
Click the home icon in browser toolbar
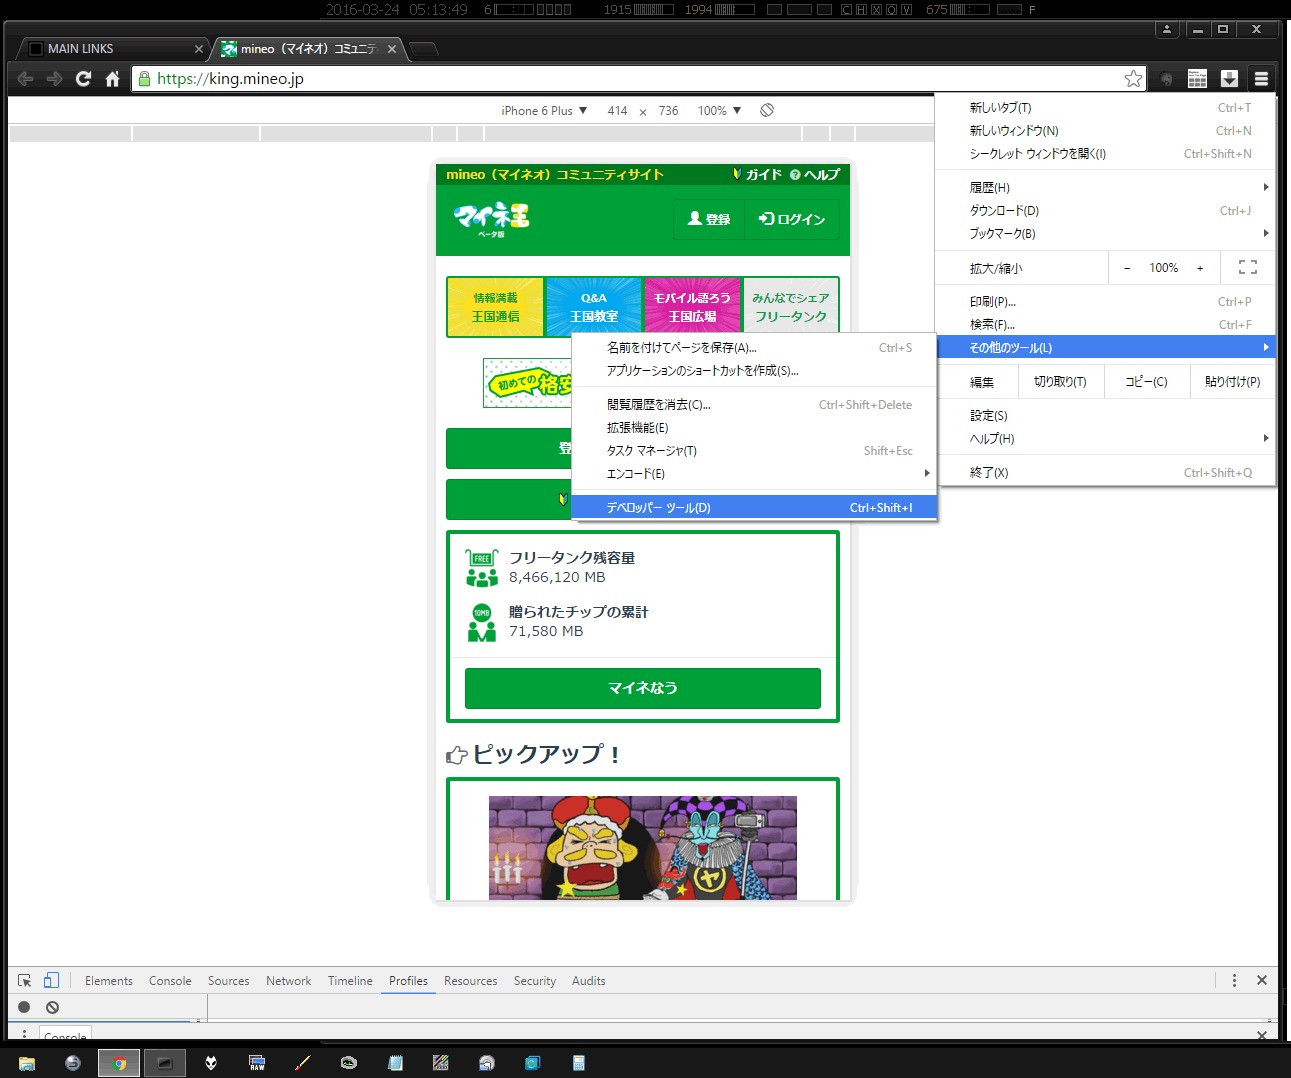tap(112, 79)
